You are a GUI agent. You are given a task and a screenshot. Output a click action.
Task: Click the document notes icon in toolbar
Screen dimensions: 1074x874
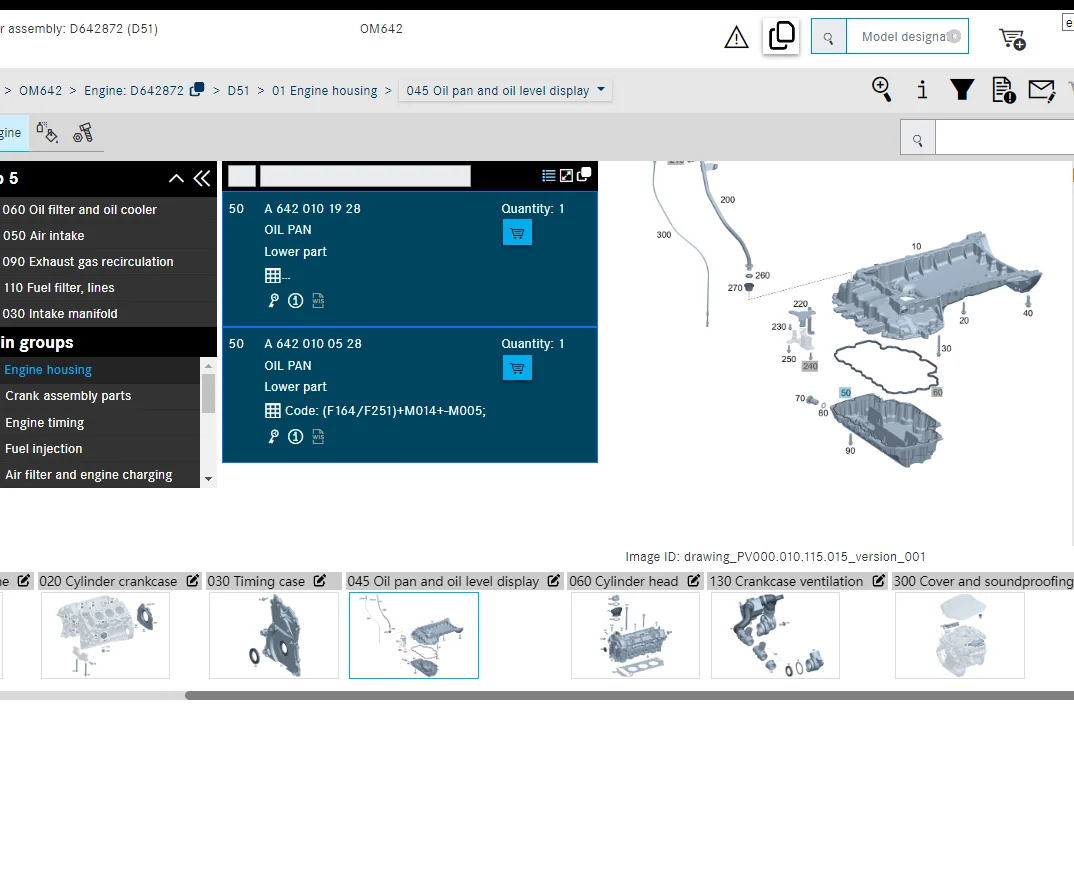[x=1003, y=90]
